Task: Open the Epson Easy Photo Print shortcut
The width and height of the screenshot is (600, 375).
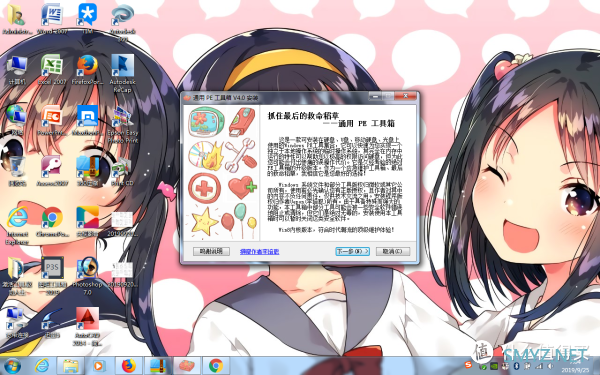Action: tap(122, 125)
